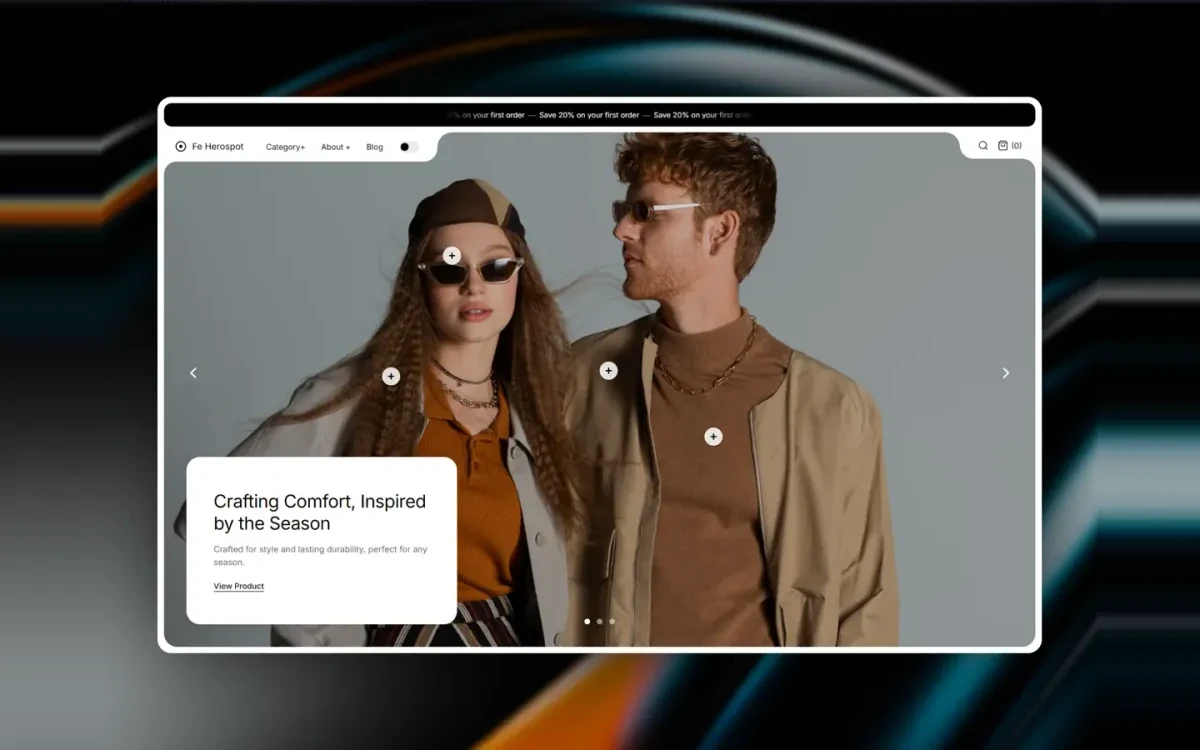Expand the Category+ dropdown menu
1200x750 pixels.
pyautogui.click(x=285, y=147)
